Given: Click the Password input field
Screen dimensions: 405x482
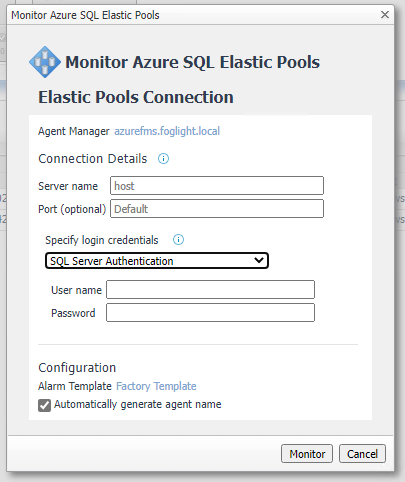Looking at the screenshot, I should click(x=210, y=313).
